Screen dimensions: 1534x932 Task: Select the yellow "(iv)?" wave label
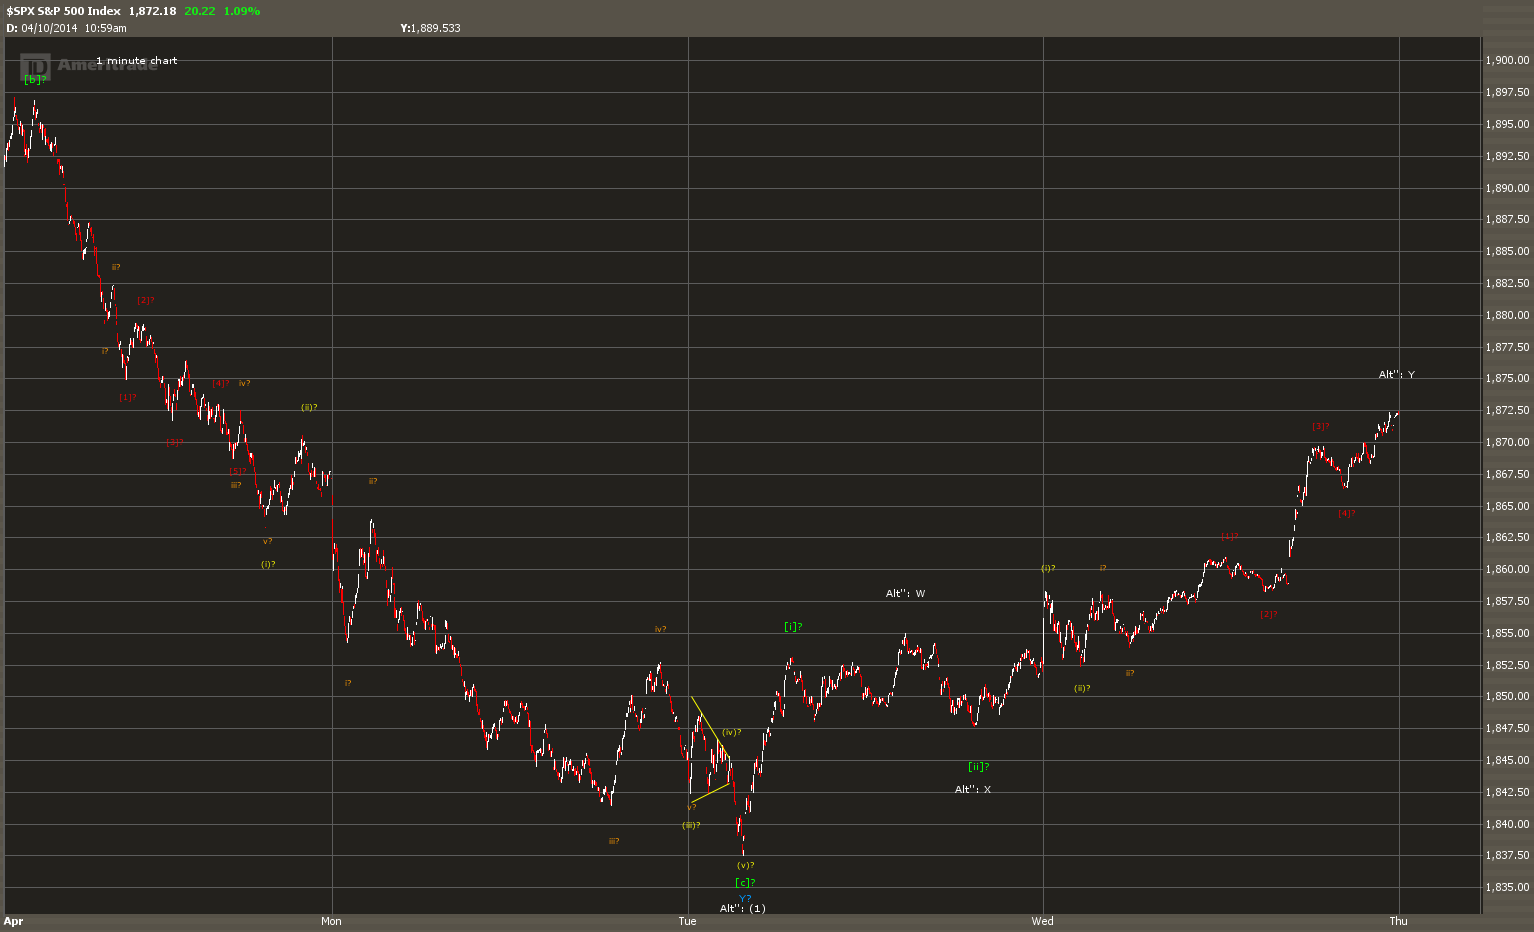pyautogui.click(x=732, y=733)
